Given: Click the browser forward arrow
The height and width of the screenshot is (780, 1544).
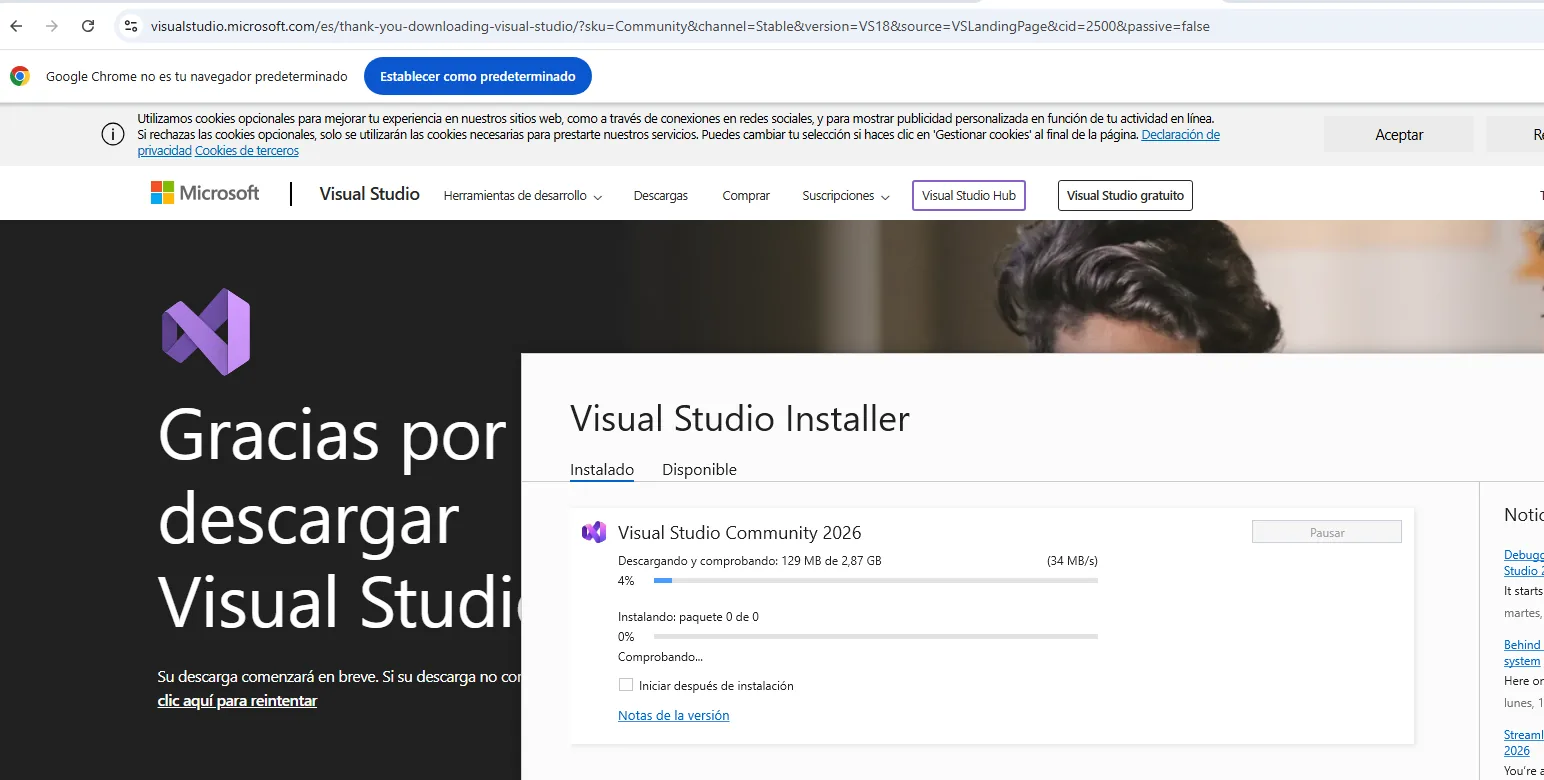Looking at the screenshot, I should [x=52, y=26].
